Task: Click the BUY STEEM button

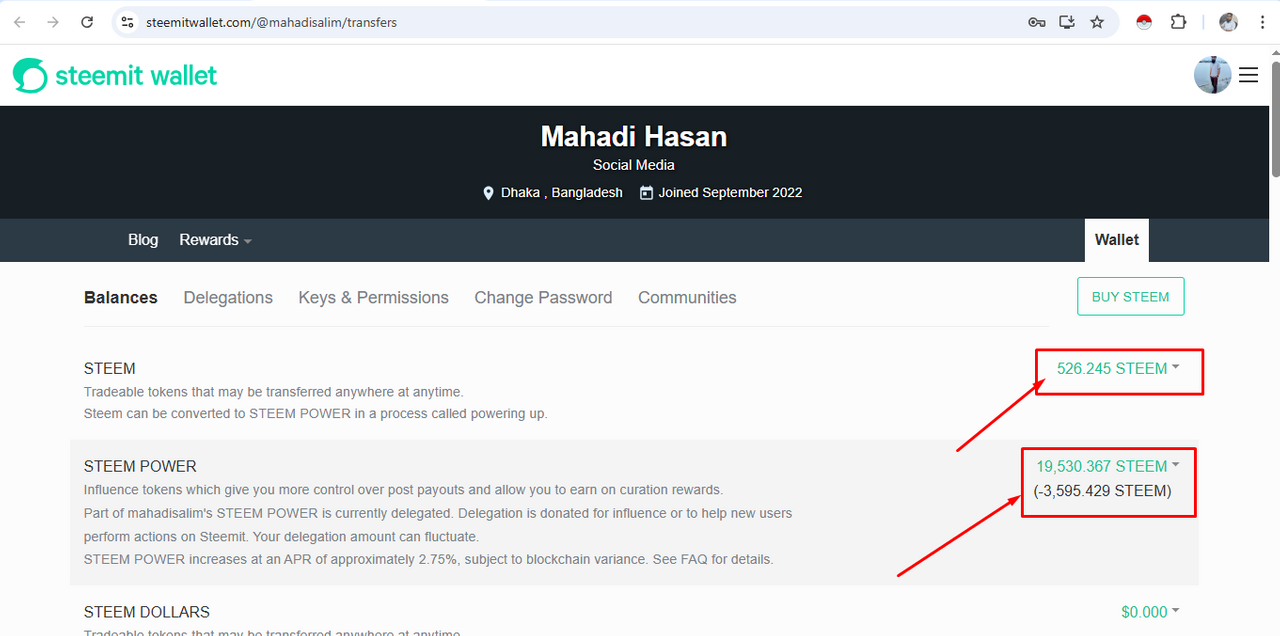Action: point(1131,297)
